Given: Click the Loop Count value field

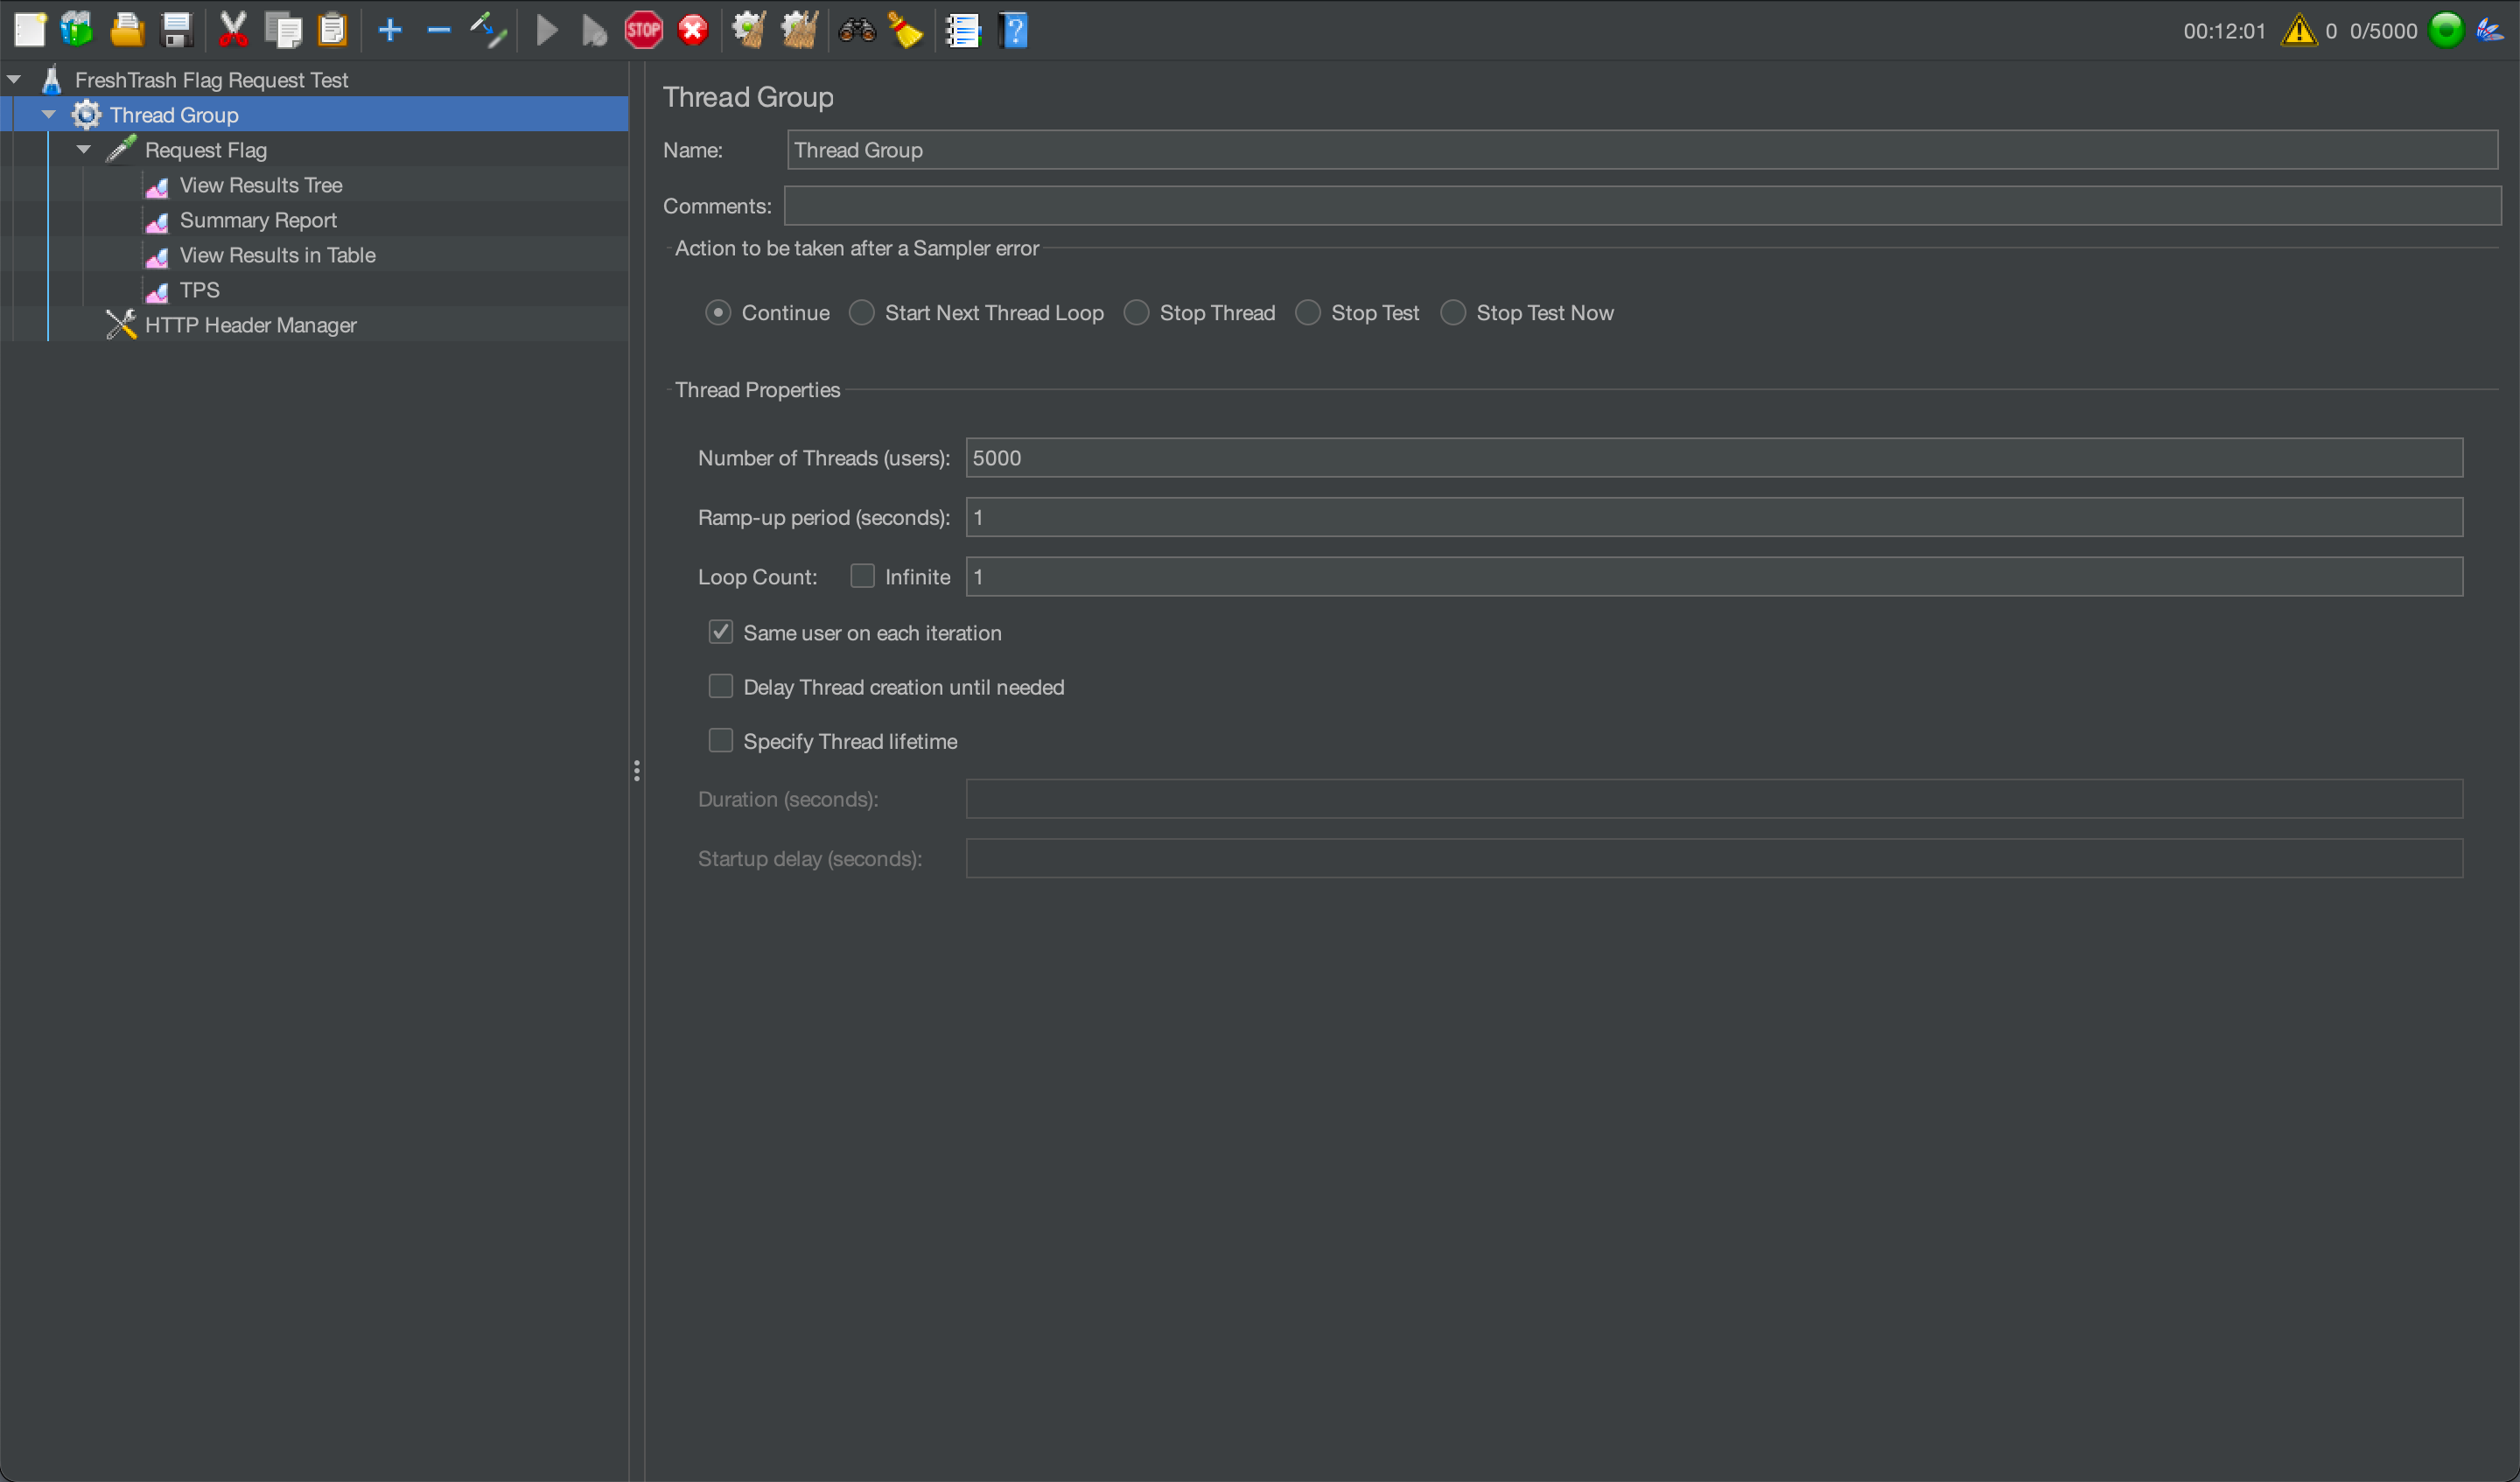Looking at the screenshot, I should [1714, 577].
